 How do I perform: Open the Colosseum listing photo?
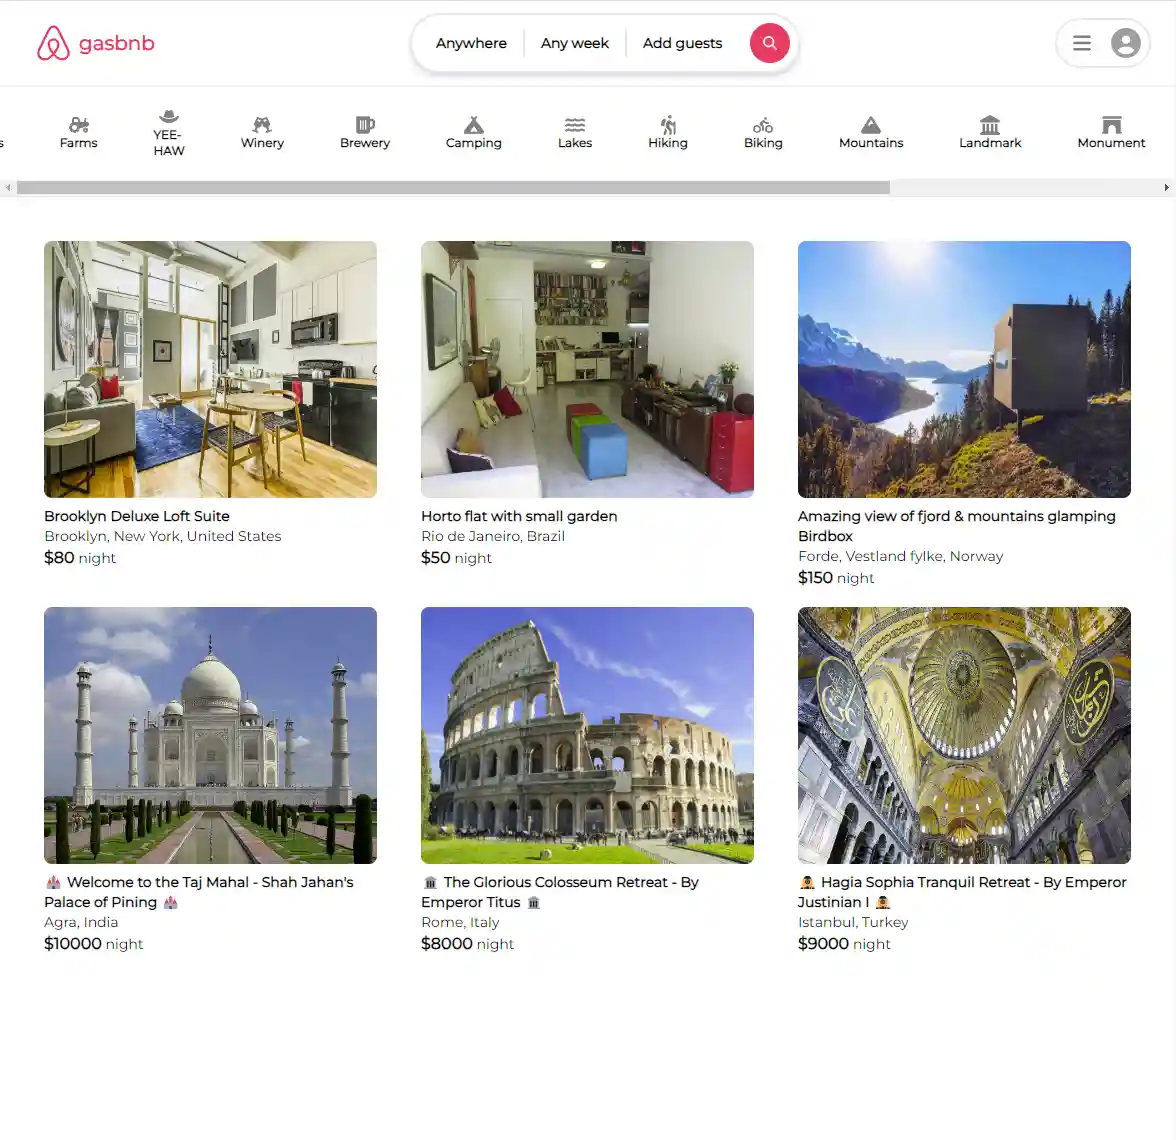(587, 735)
